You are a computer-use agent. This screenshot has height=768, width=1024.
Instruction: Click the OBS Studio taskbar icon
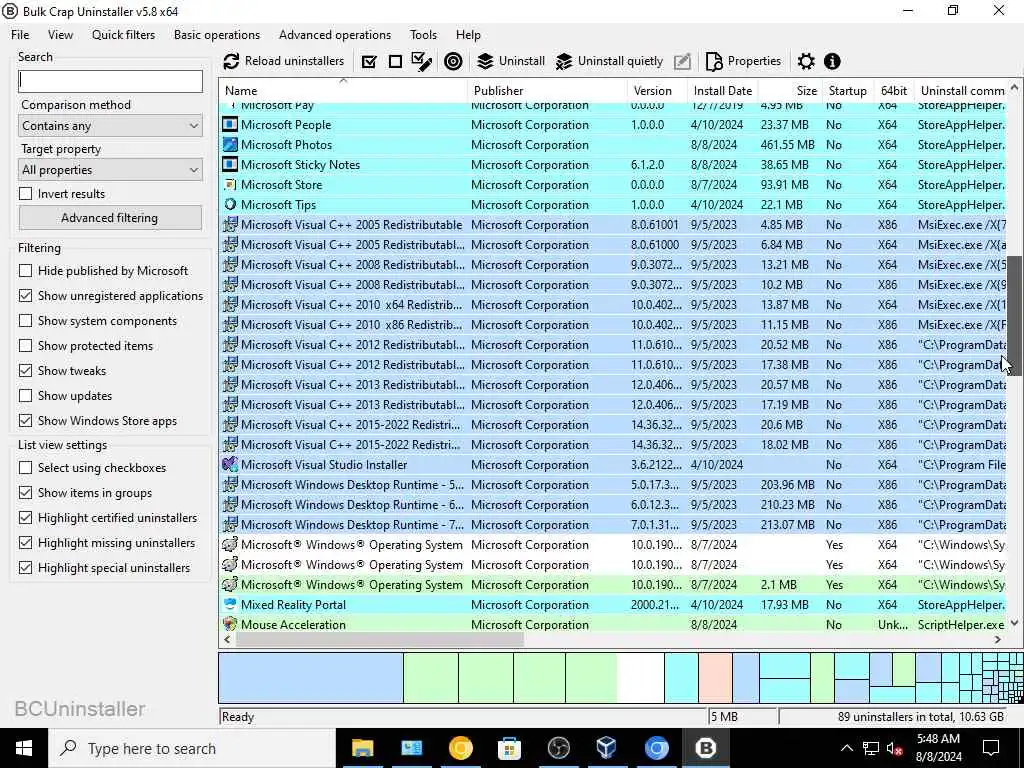click(x=558, y=748)
